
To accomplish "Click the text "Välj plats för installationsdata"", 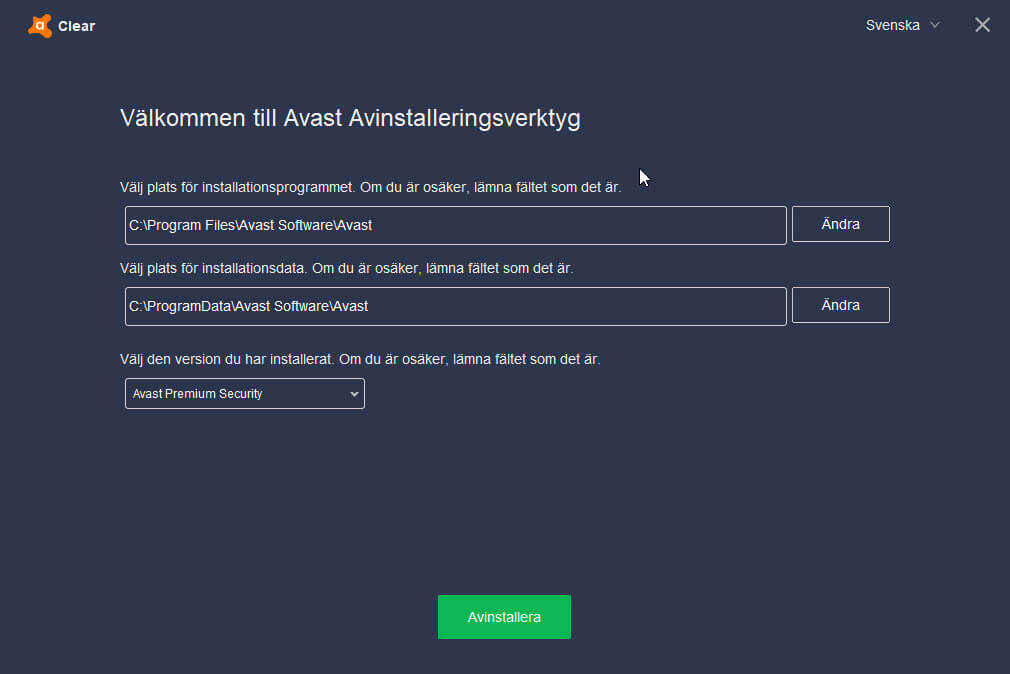I will pos(213,269).
